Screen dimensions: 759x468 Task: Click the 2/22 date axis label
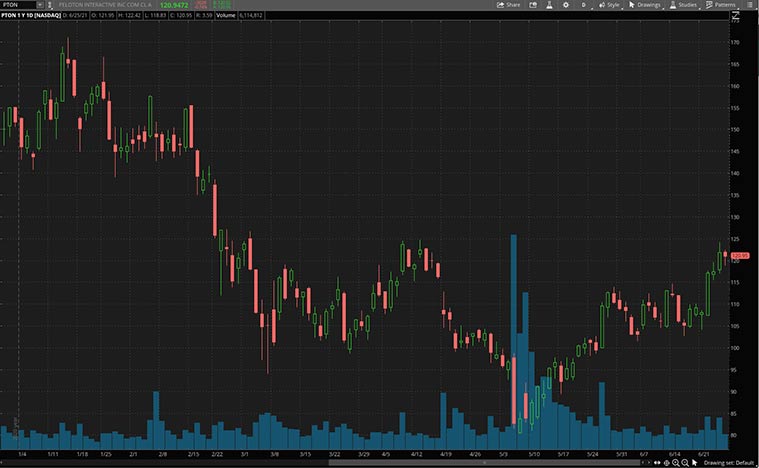[x=217, y=454]
